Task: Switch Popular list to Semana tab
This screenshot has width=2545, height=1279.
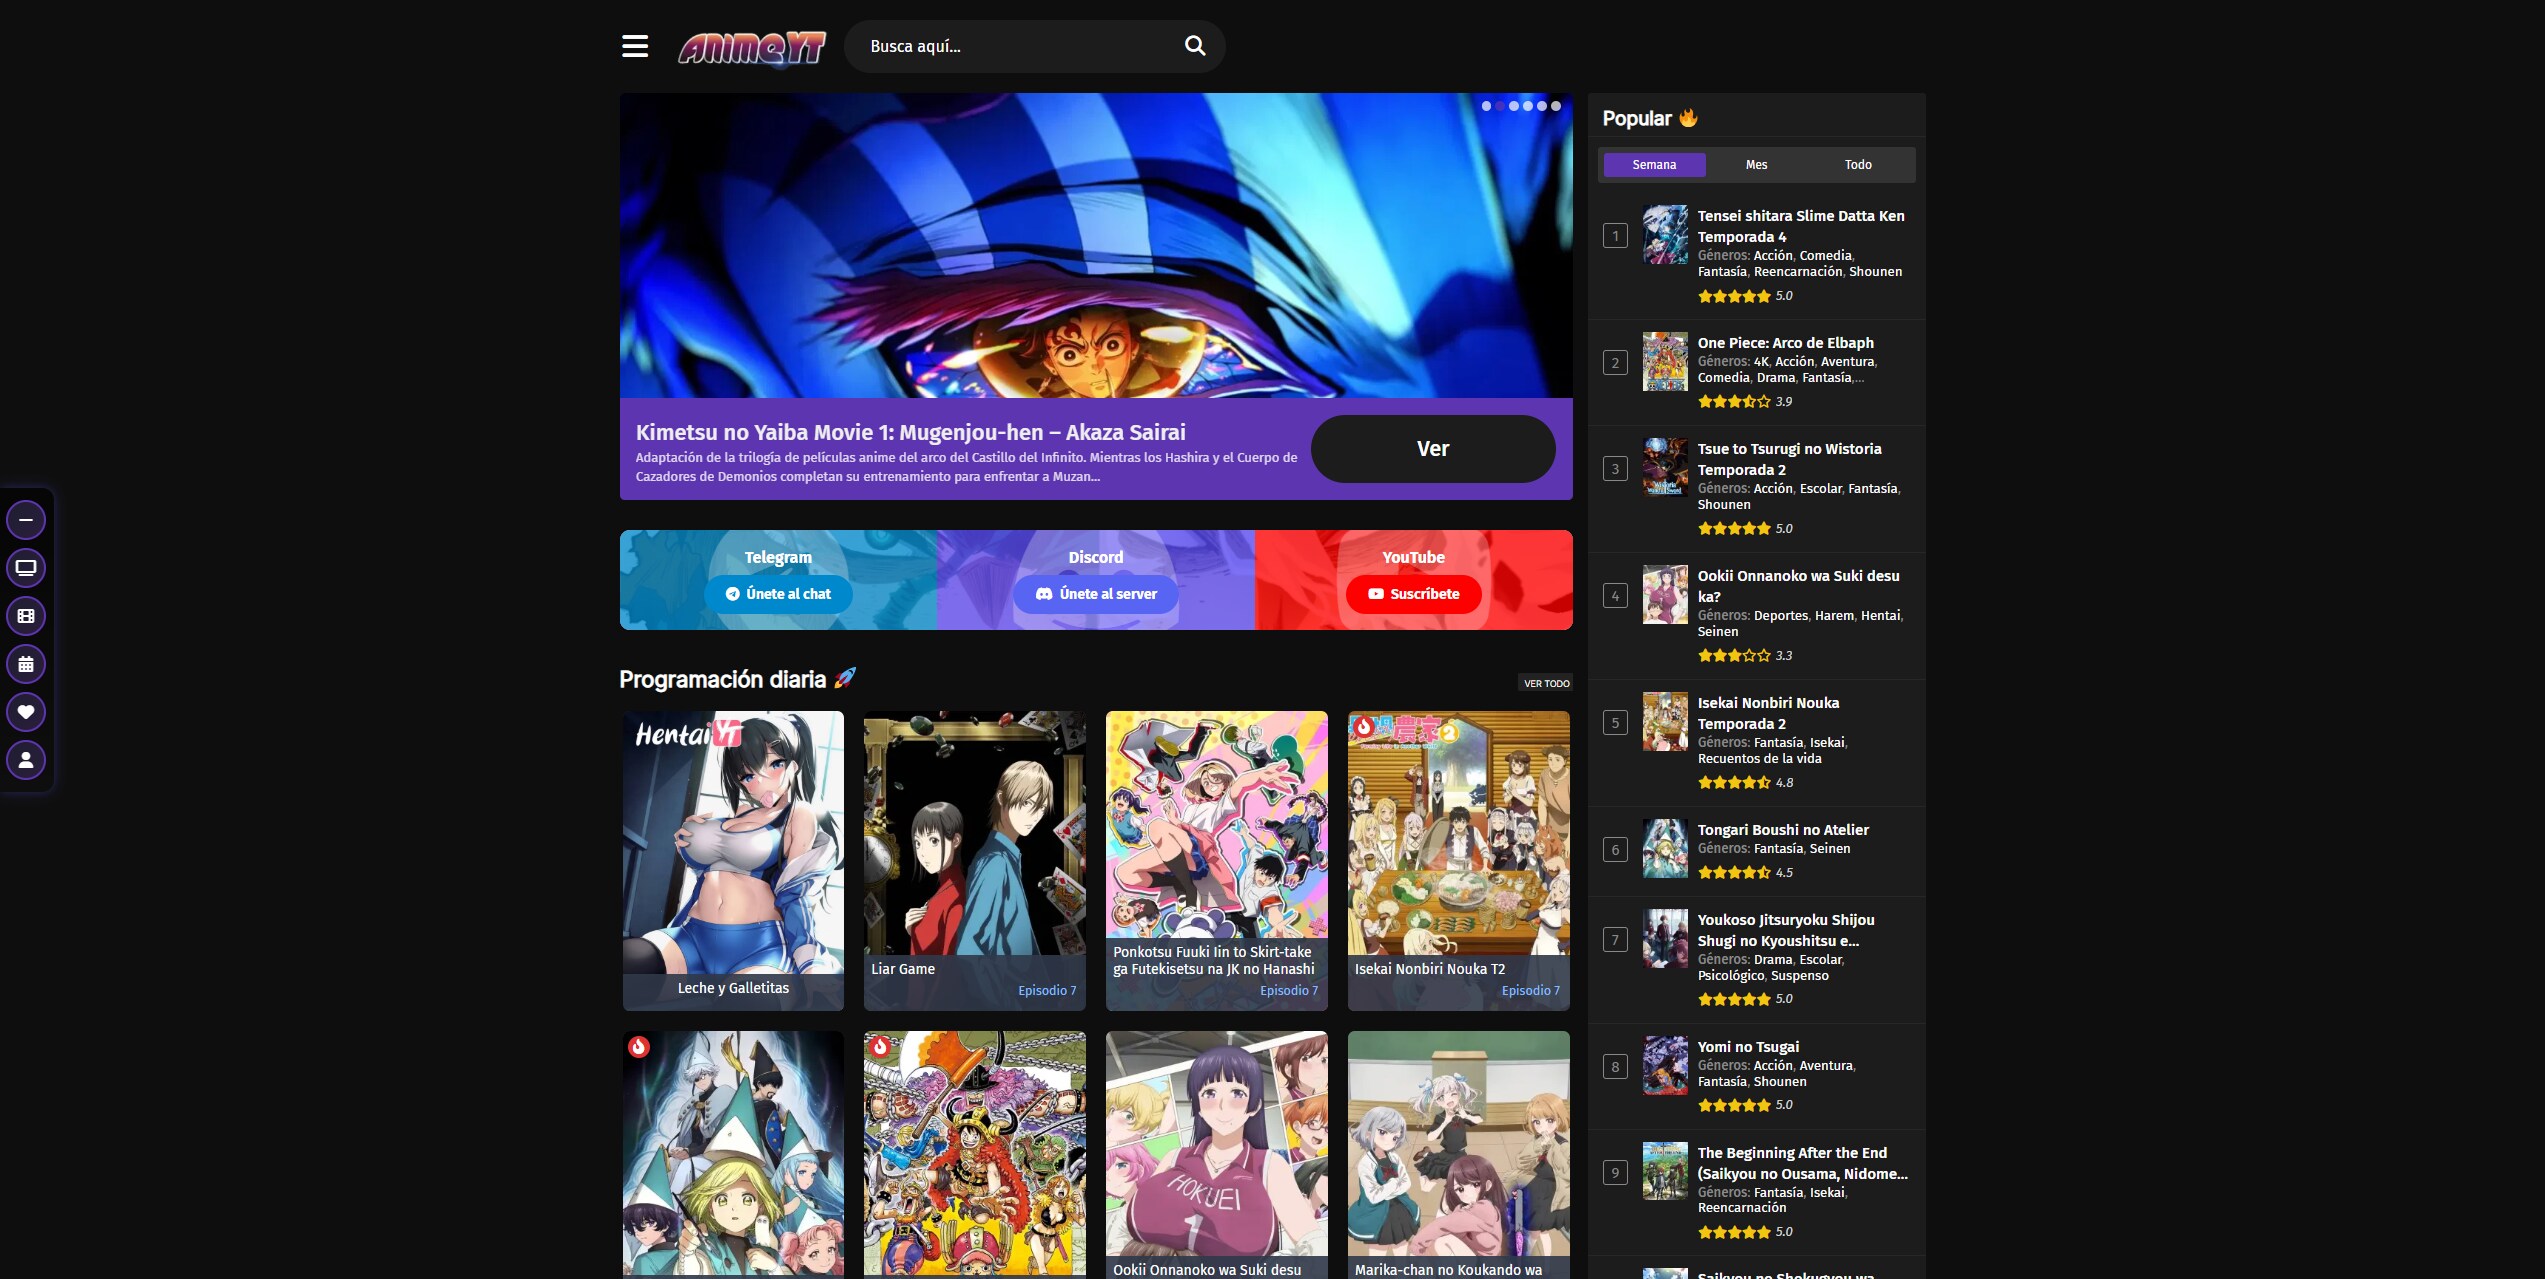Action: point(1654,165)
